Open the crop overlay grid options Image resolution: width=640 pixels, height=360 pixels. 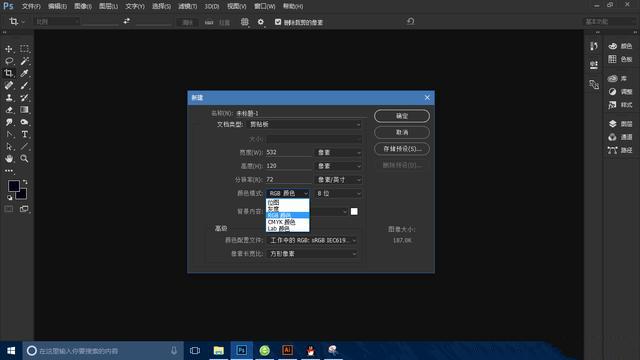pos(244,22)
